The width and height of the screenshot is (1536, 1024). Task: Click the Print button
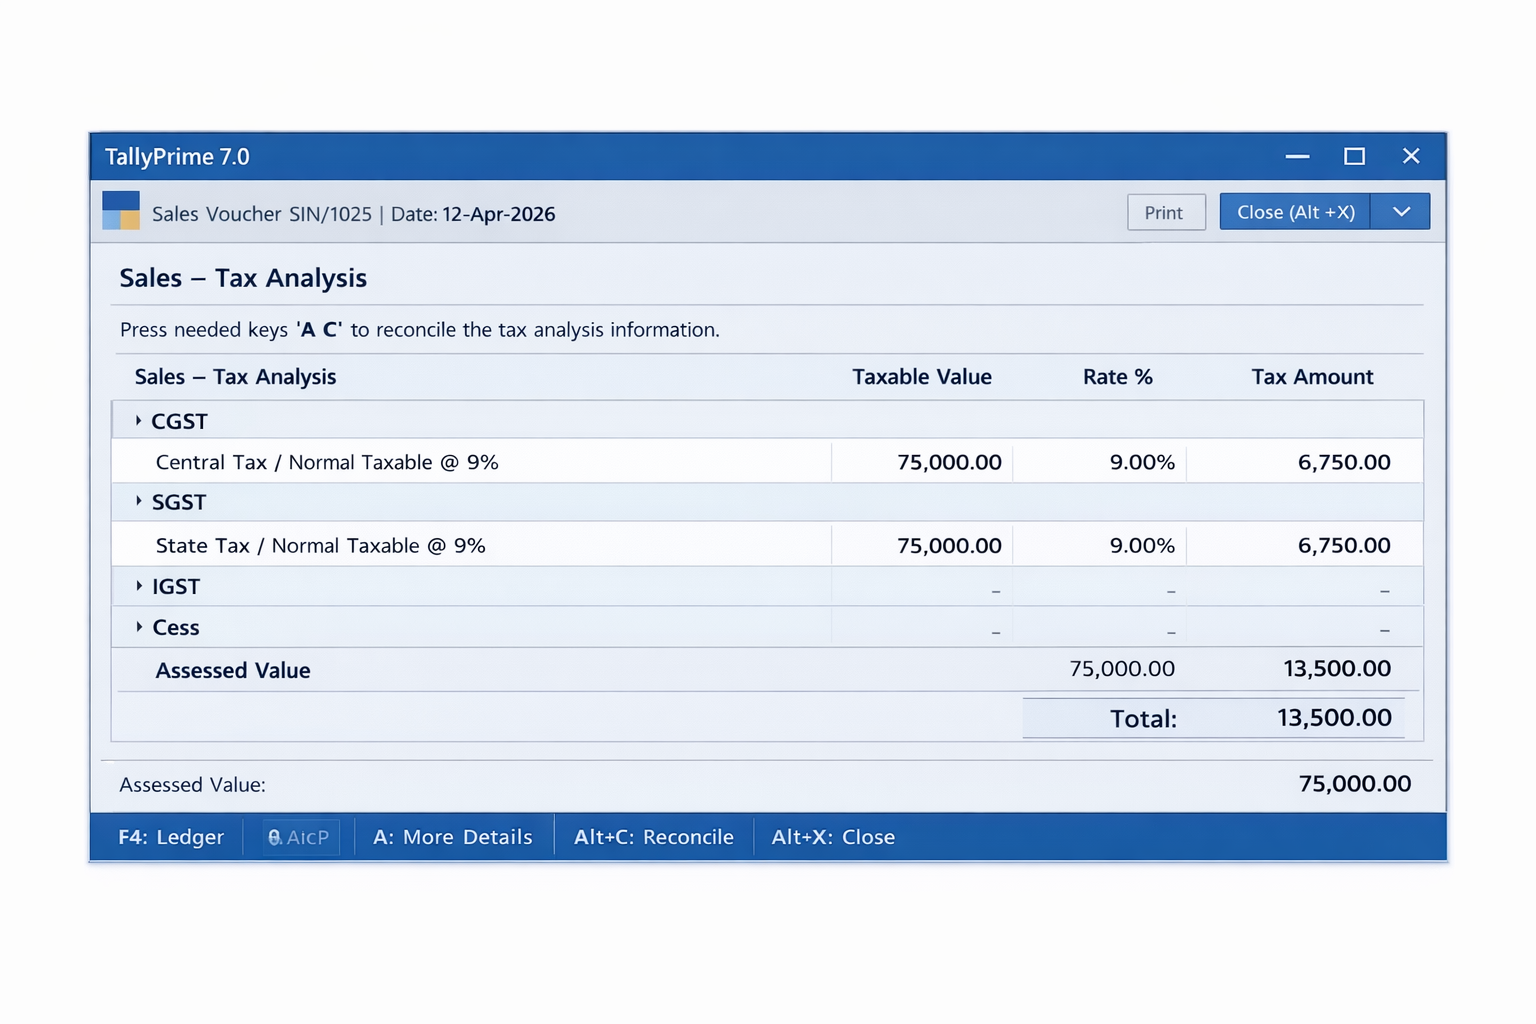[1165, 212]
